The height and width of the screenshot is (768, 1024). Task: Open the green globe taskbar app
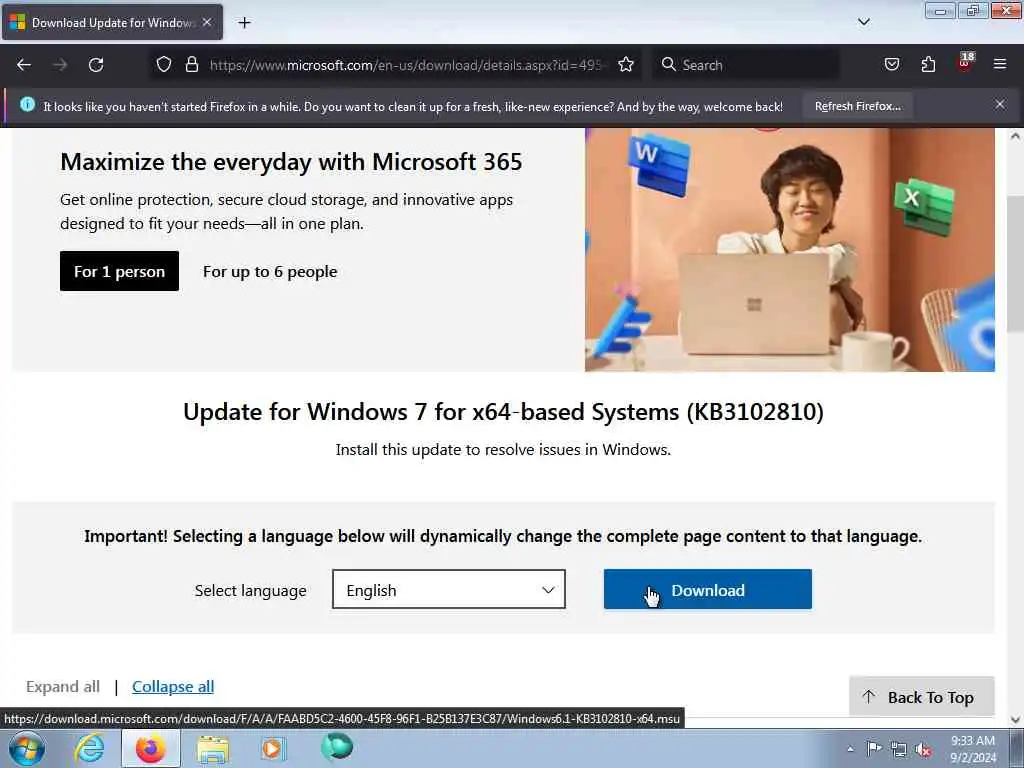(x=336, y=747)
